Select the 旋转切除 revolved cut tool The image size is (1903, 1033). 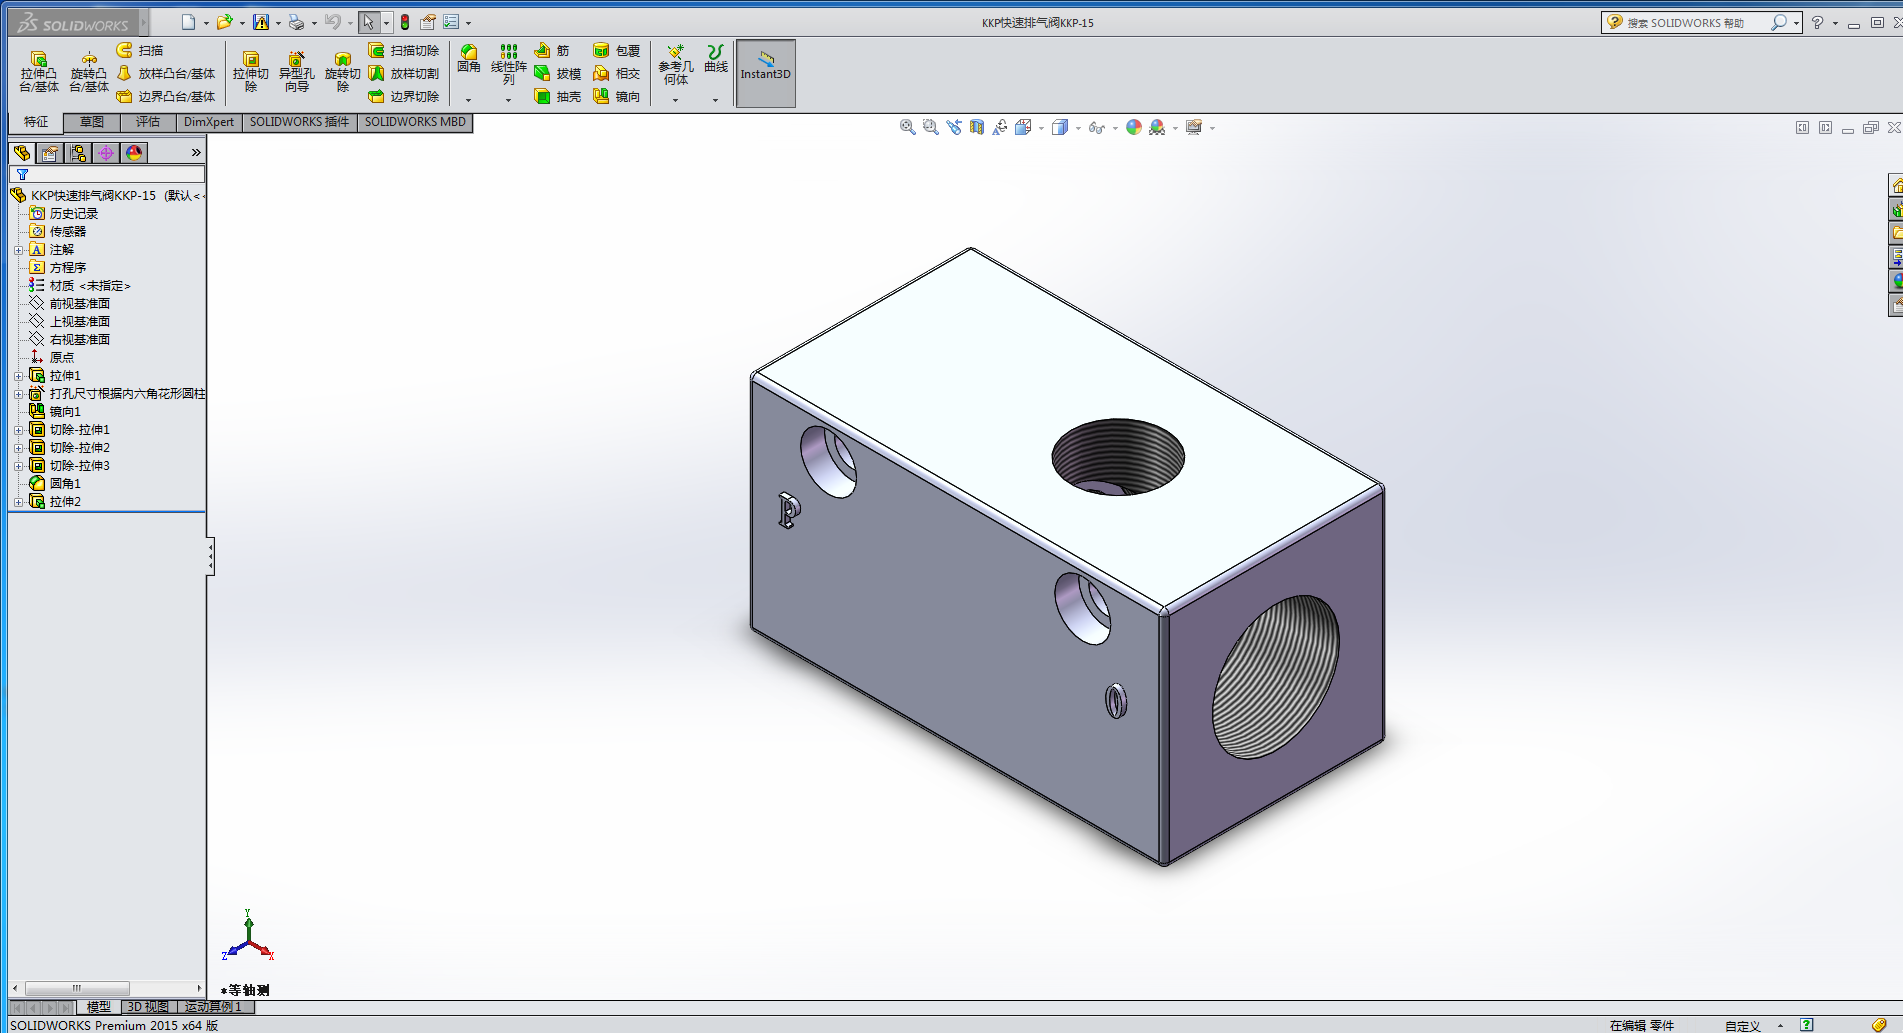click(342, 72)
